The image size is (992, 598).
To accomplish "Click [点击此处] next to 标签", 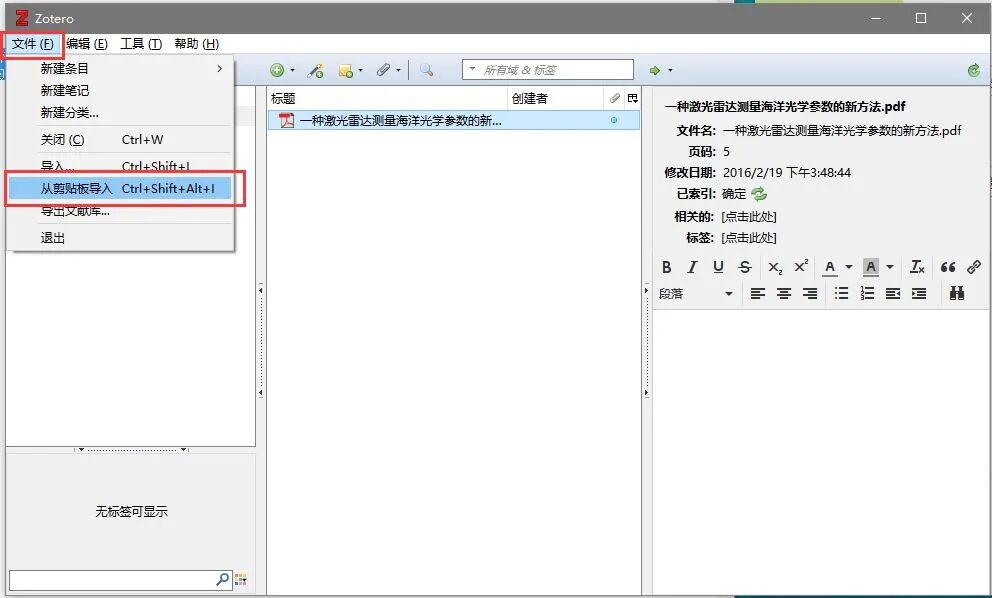I will (749, 238).
